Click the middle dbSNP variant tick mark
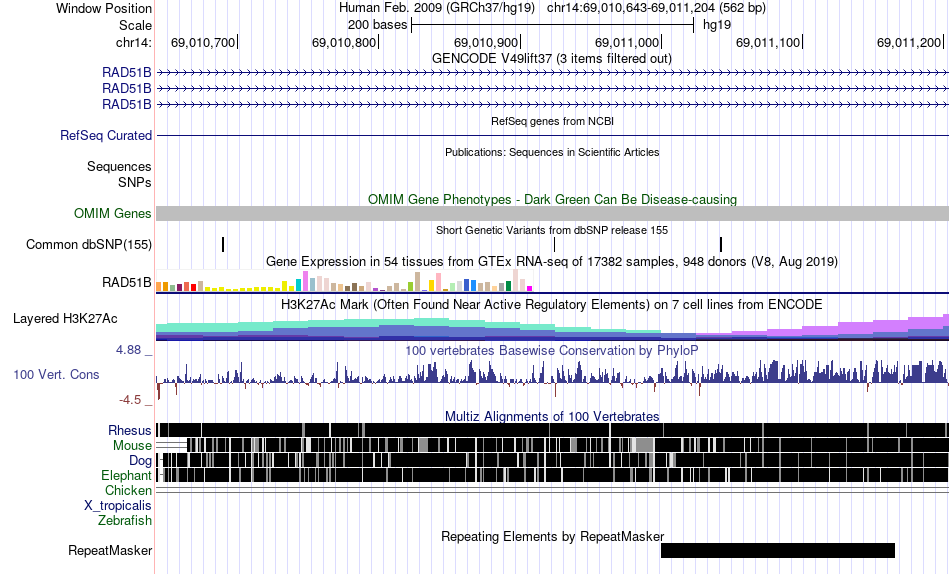This screenshot has height=574, width=950. [x=554, y=244]
